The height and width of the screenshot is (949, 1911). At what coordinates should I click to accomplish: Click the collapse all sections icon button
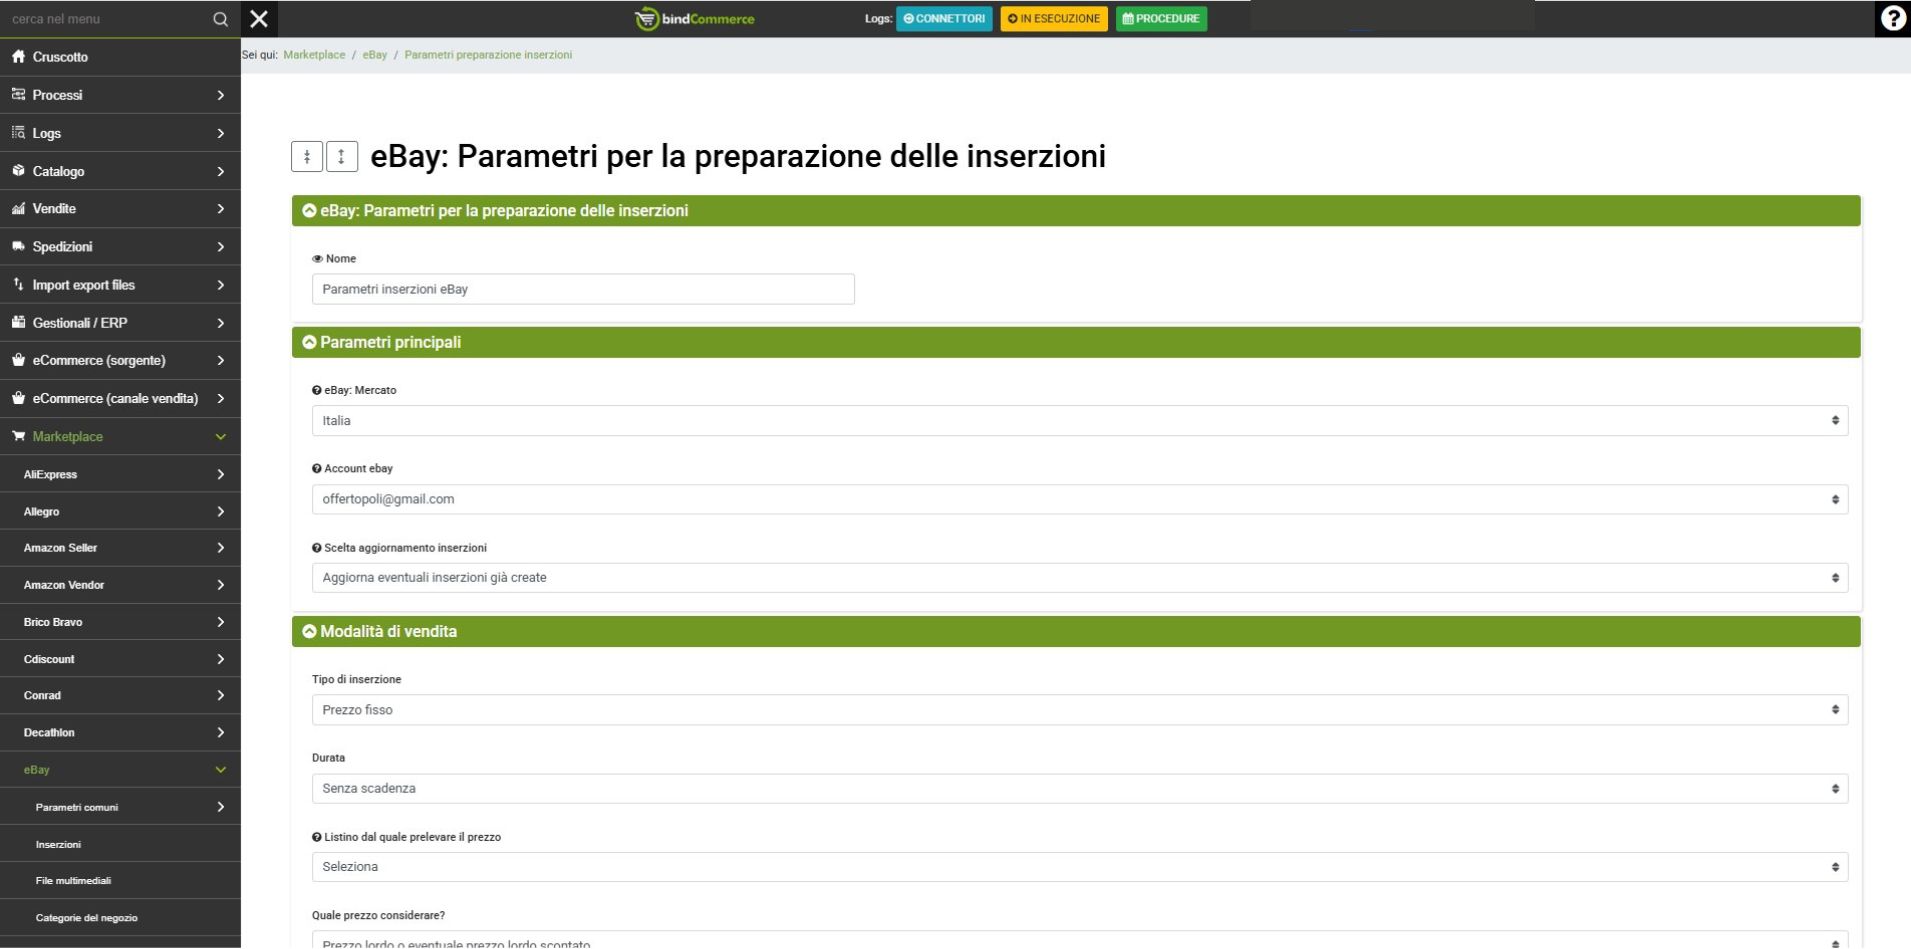306,156
